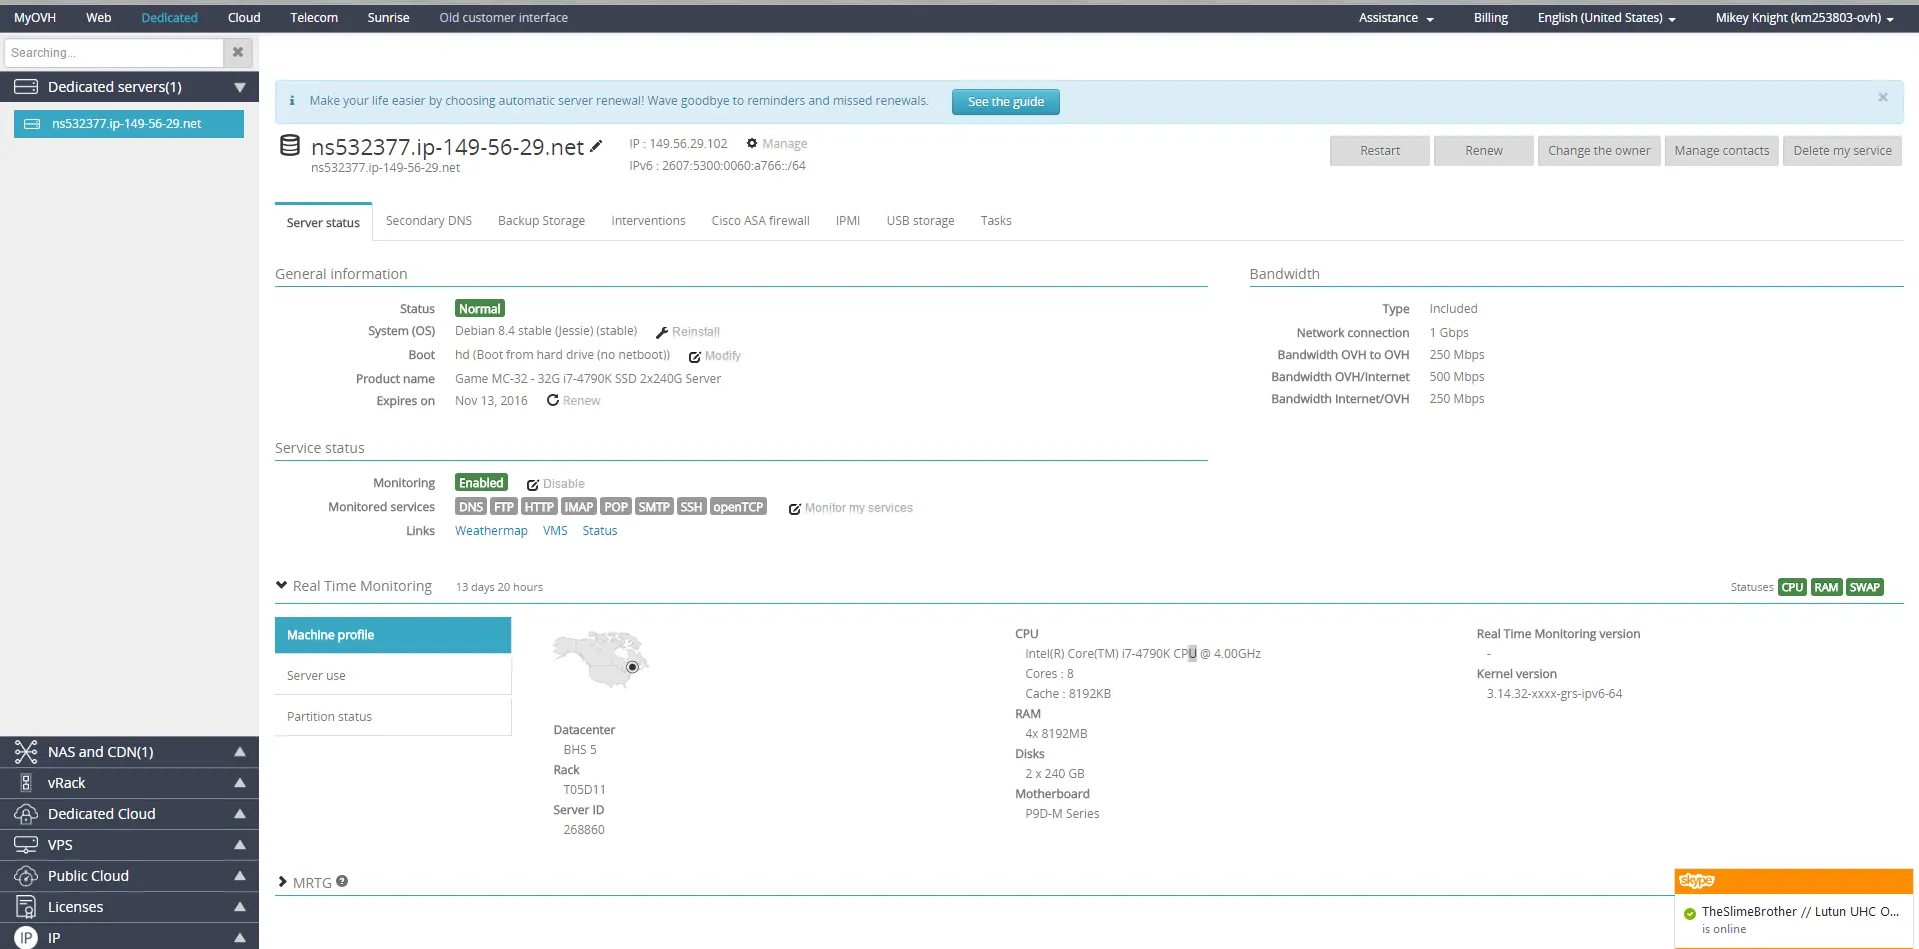The image size is (1919, 949).
Task: Expand the Dedicated Cloud section arrow
Action: [240, 814]
